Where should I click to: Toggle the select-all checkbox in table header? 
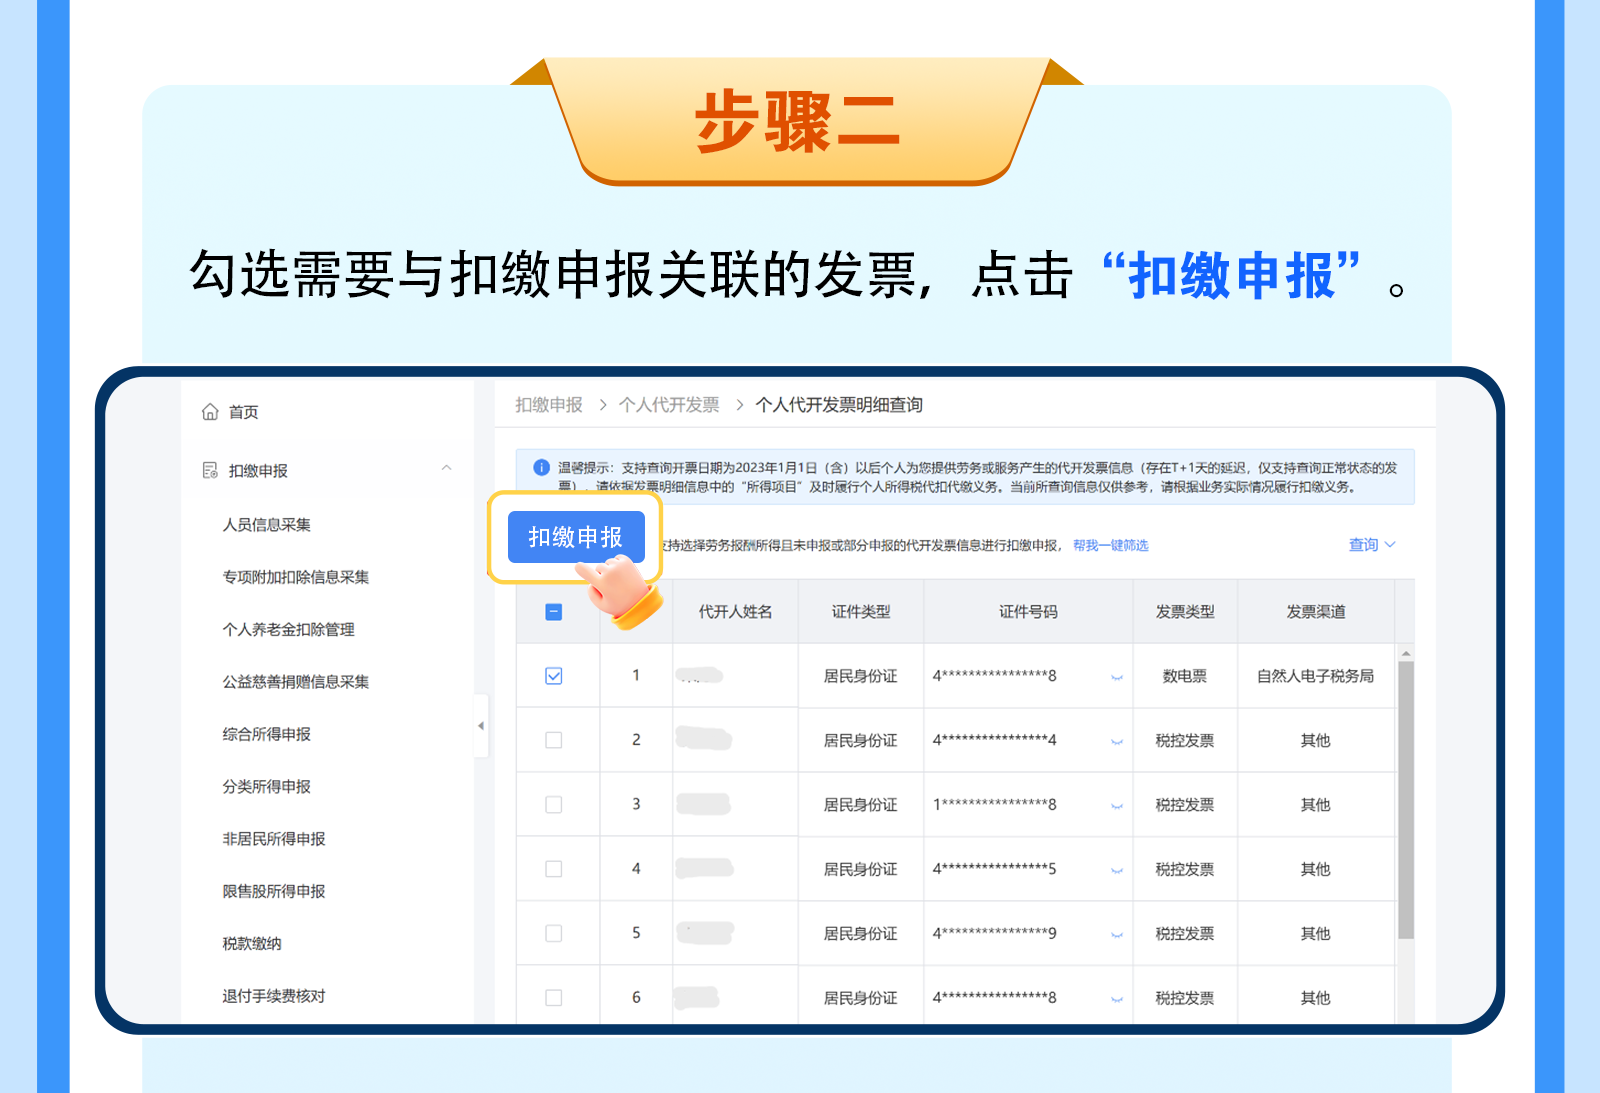pyautogui.click(x=554, y=612)
